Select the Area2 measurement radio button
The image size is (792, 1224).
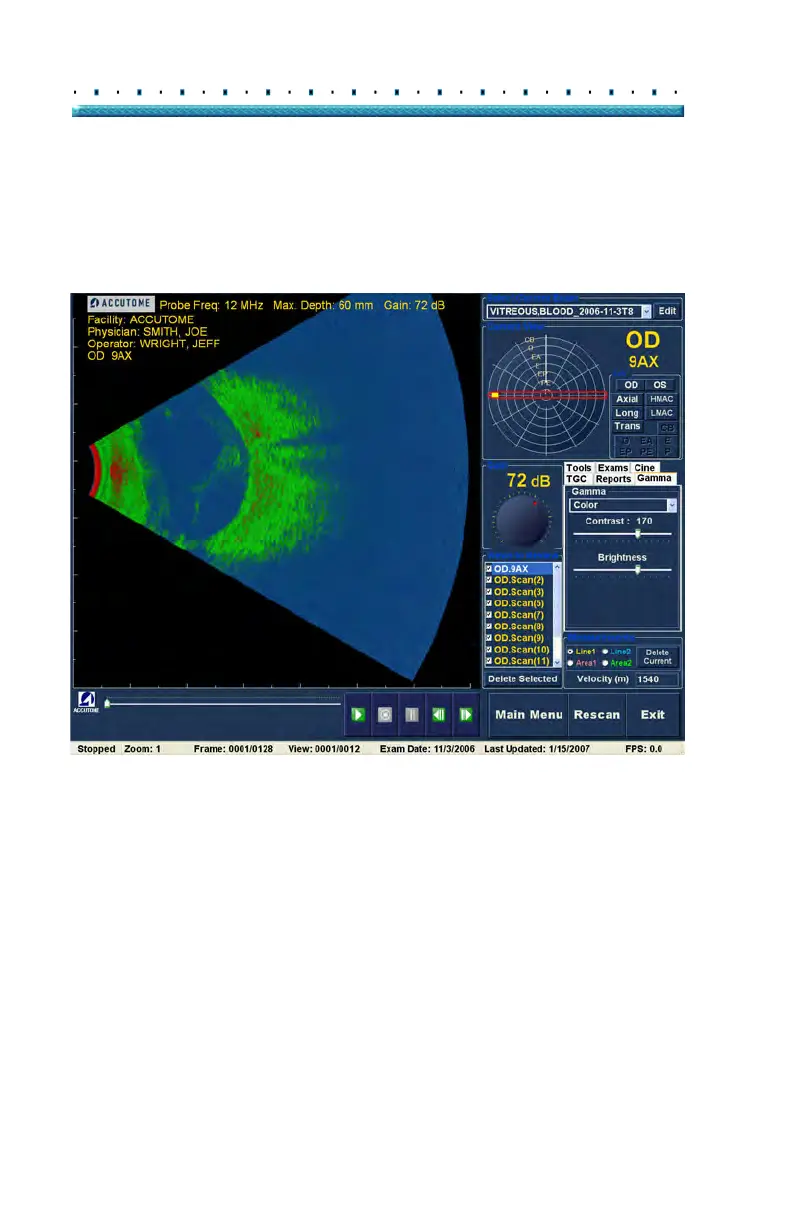click(606, 663)
